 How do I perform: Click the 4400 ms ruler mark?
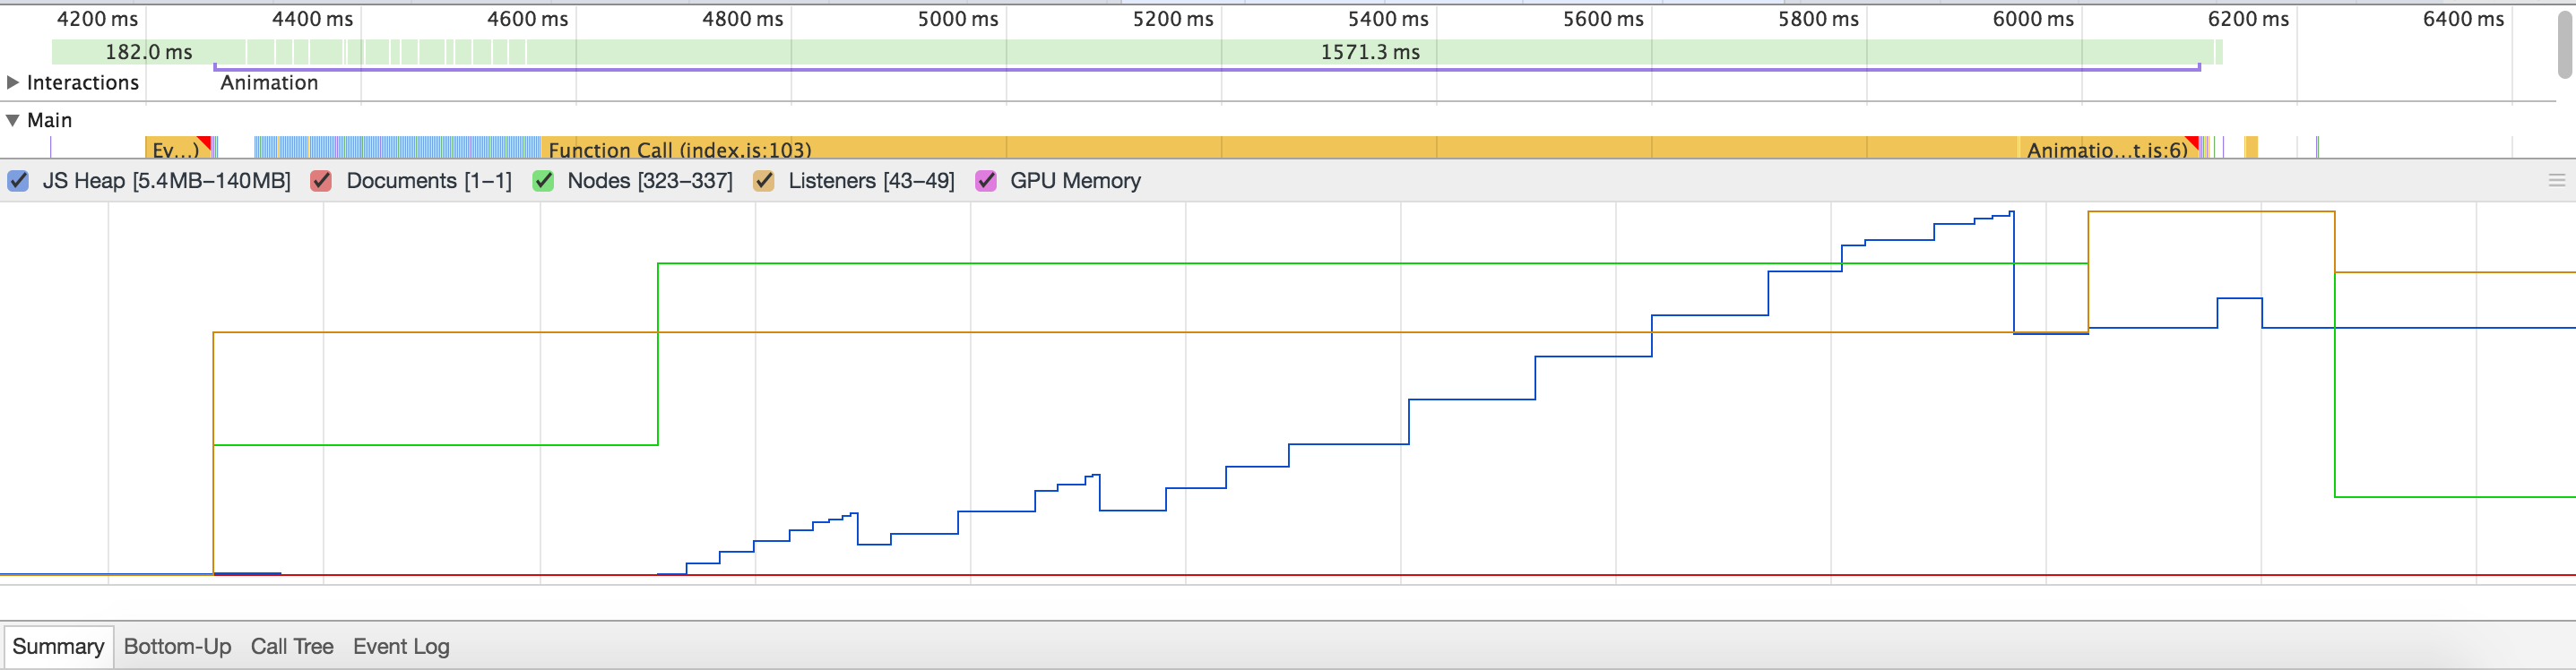[x=312, y=19]
